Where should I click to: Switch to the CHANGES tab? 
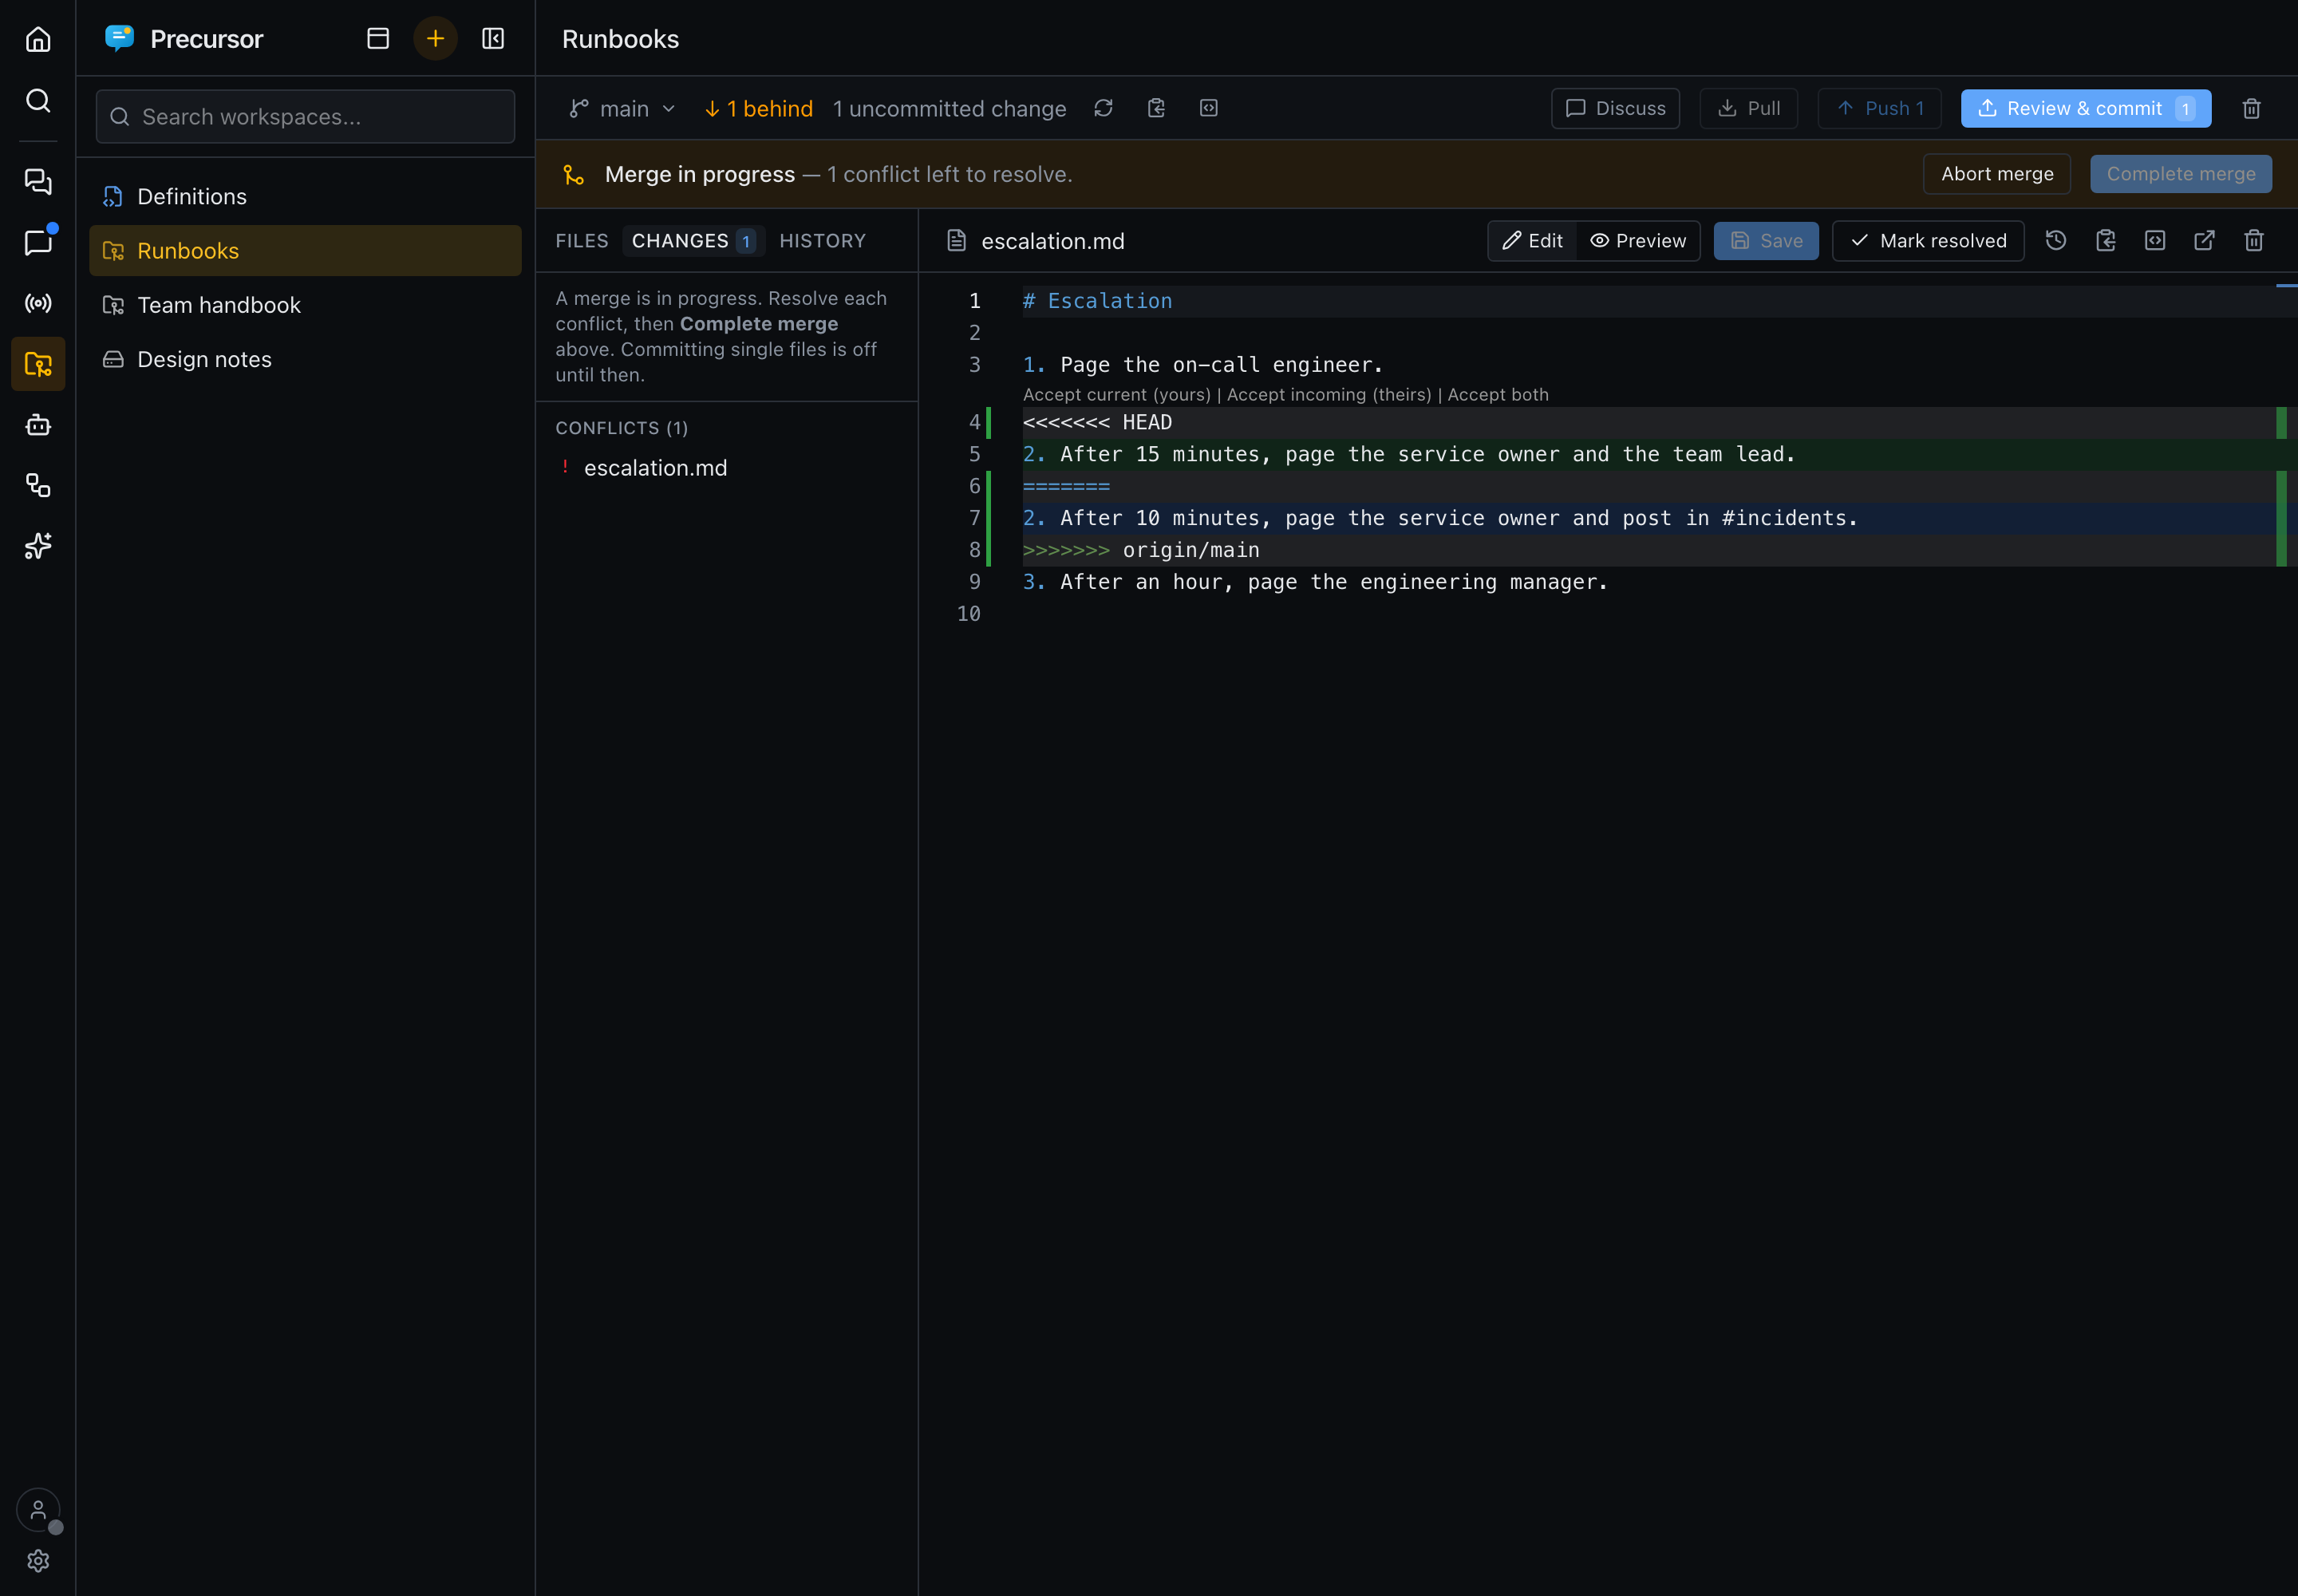click(693, 241)
